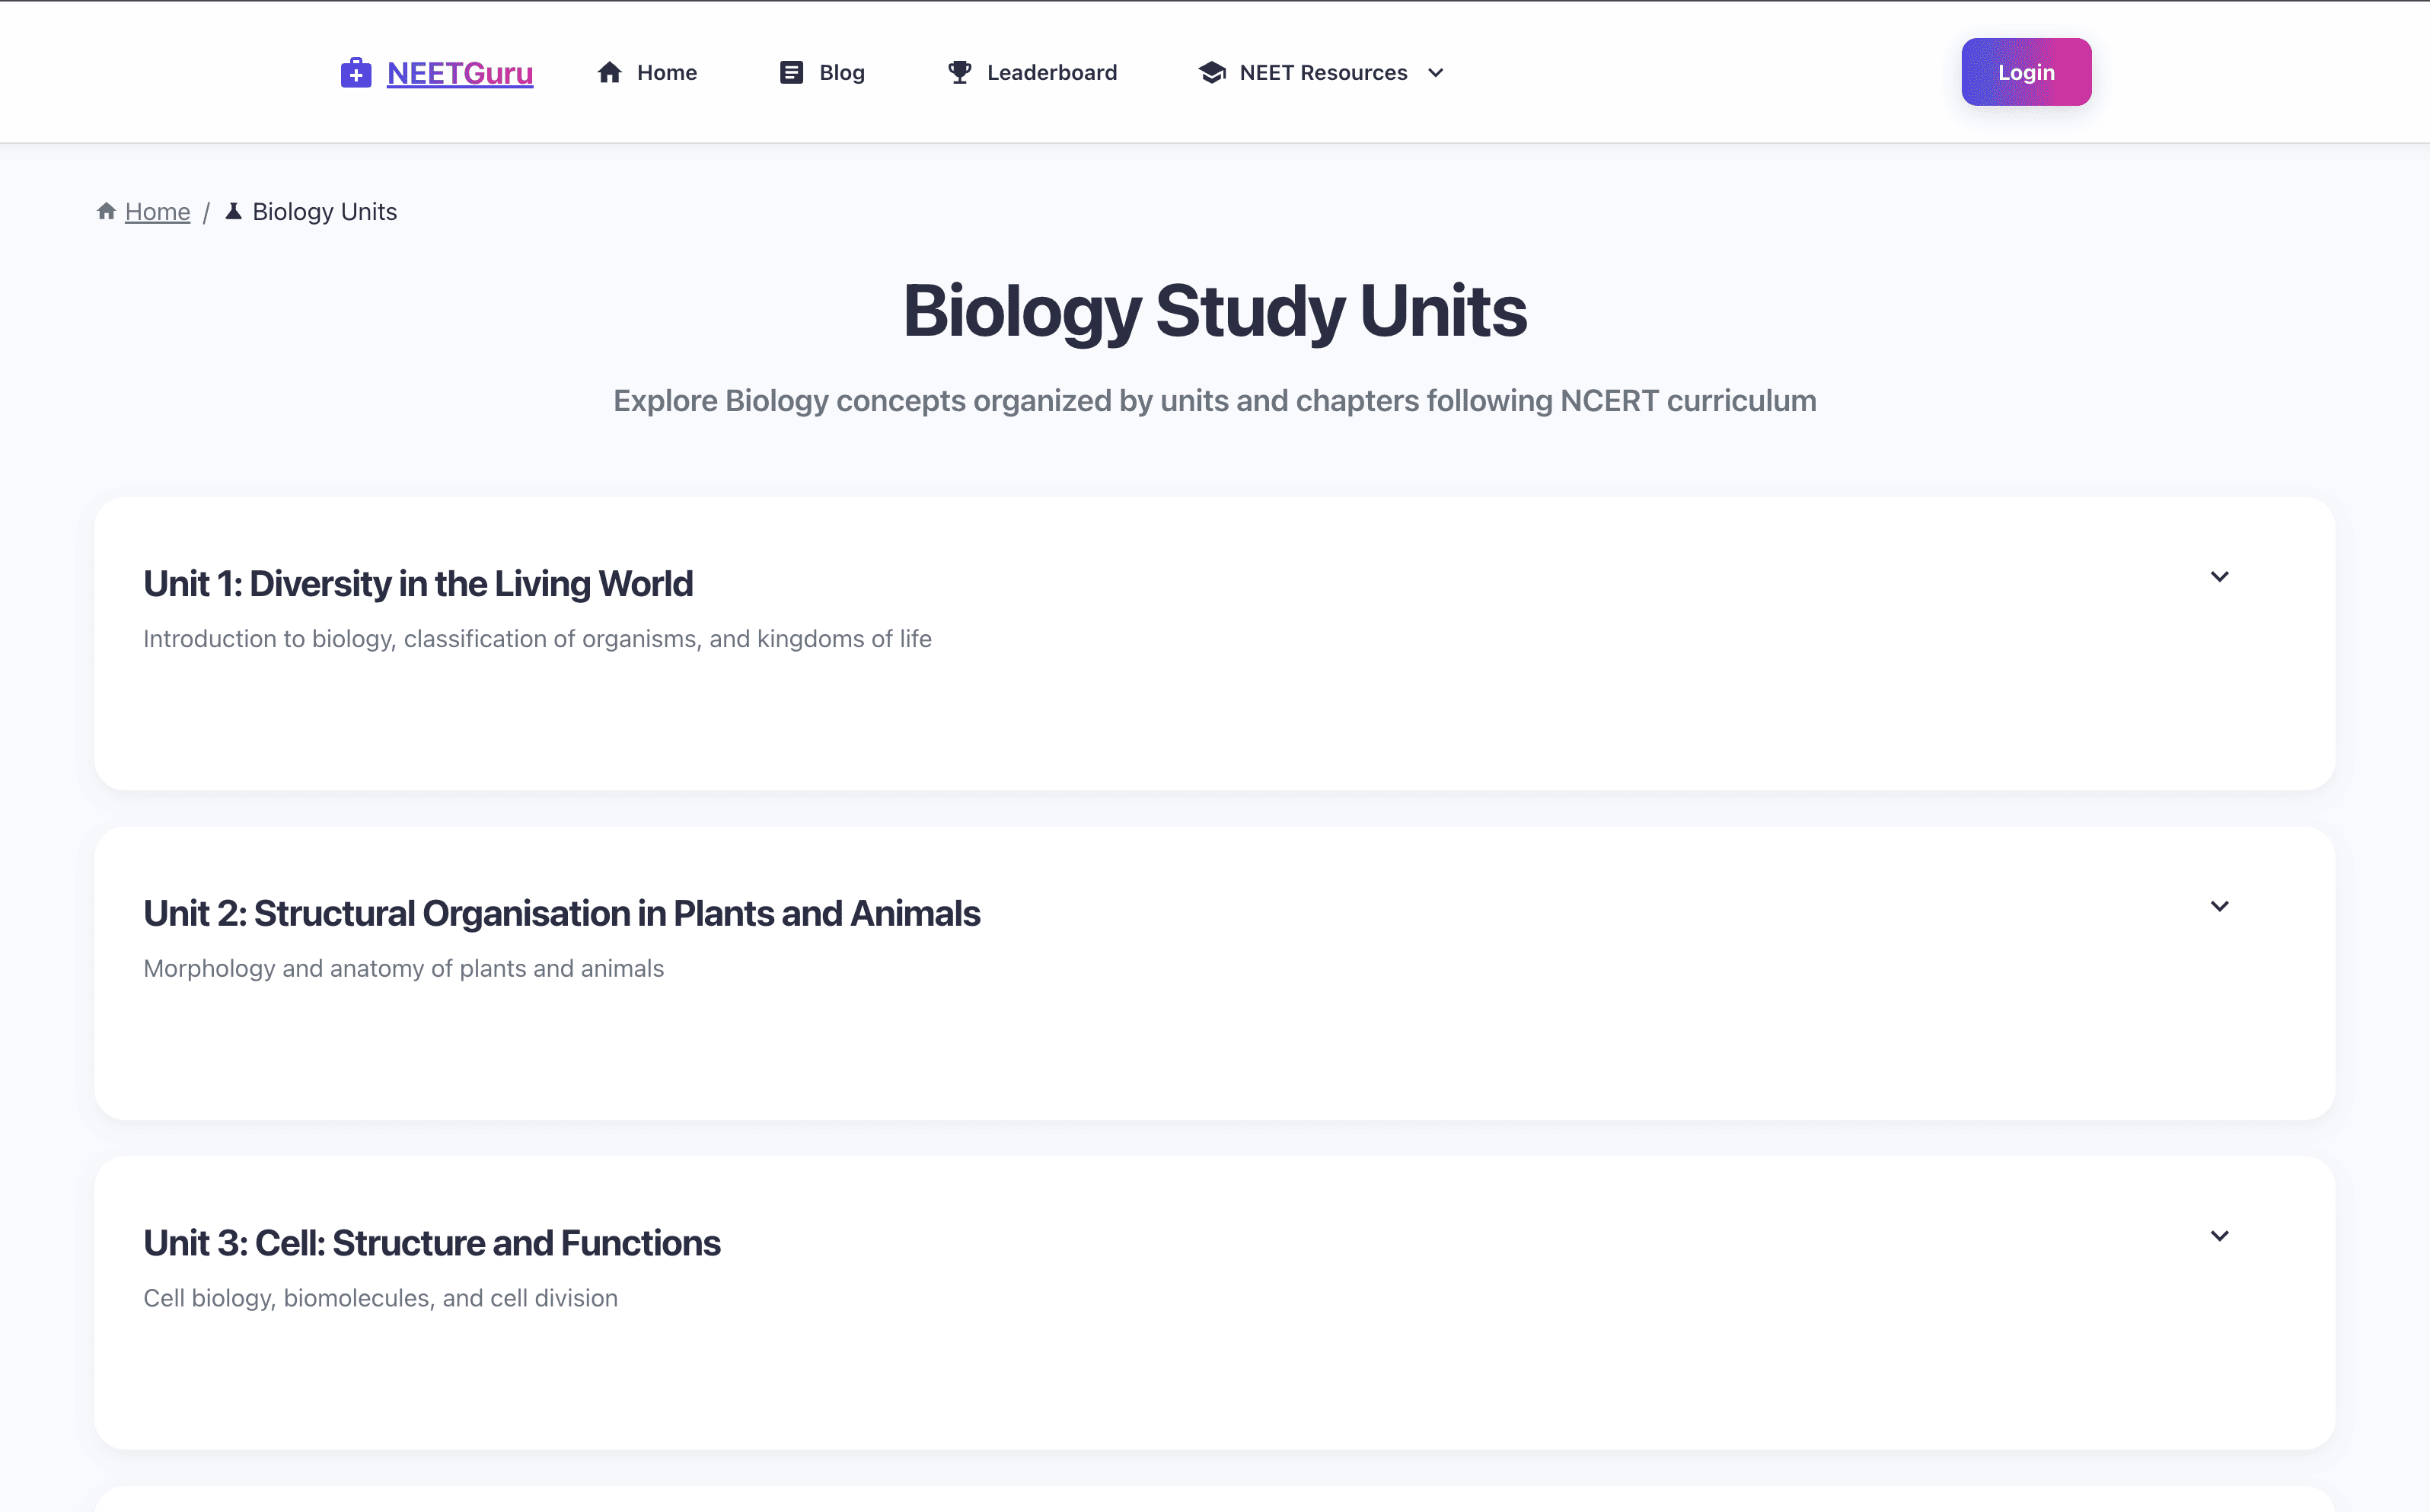Click the Blog document icon

(x=791, y=73)
